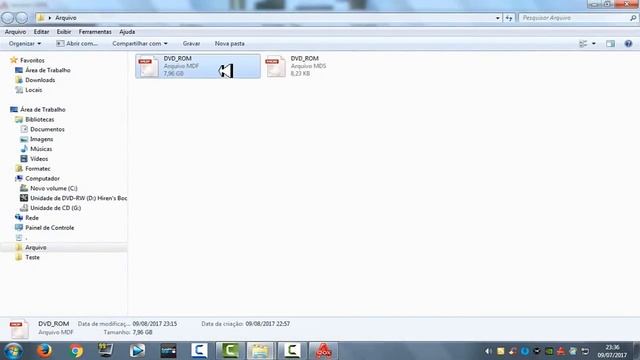Open Novo volume (C:) drive
This screenshot has width=640, height=360.
point(49,188)
